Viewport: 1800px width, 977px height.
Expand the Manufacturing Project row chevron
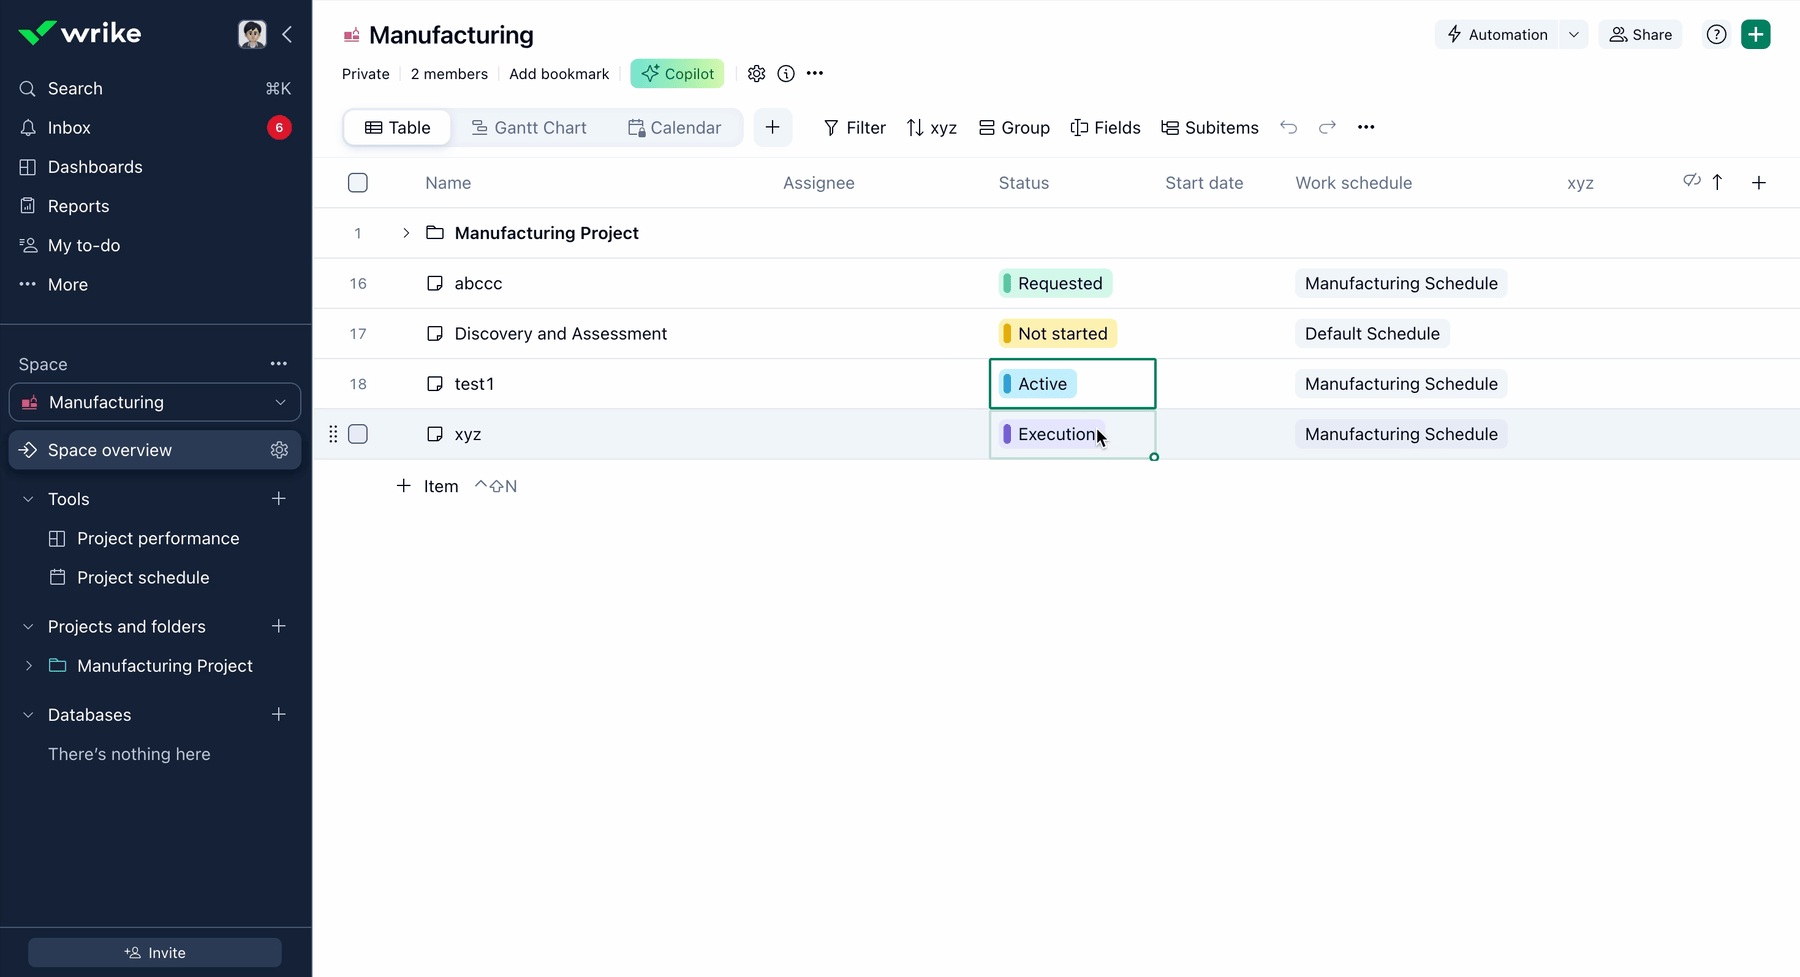pos(406,233)
